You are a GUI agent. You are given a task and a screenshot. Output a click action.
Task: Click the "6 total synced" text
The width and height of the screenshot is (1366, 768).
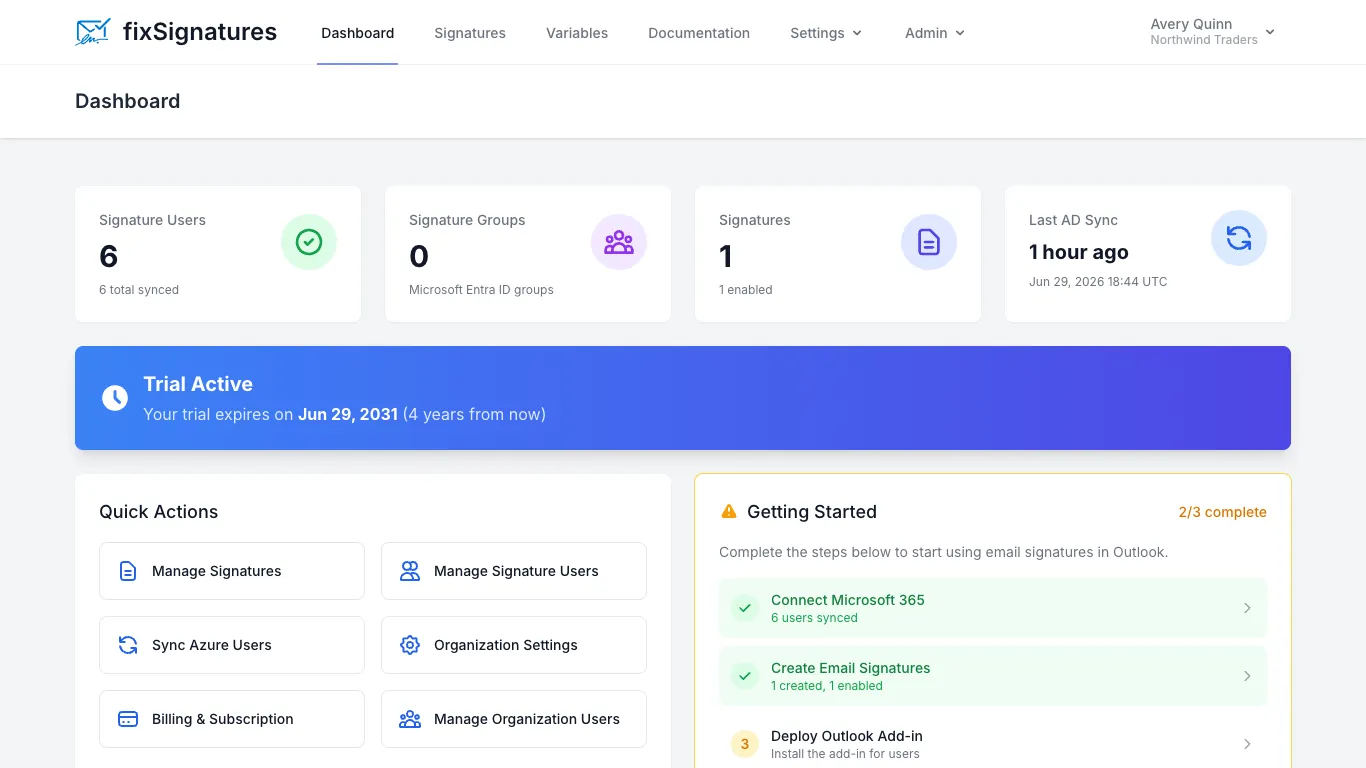point(139,290)
